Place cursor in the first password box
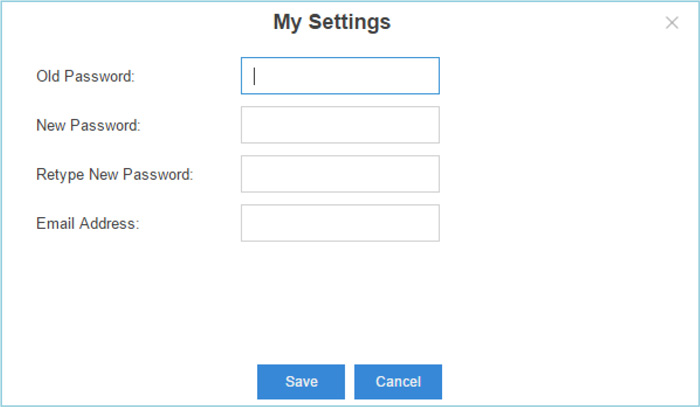 tap(340, 76)
